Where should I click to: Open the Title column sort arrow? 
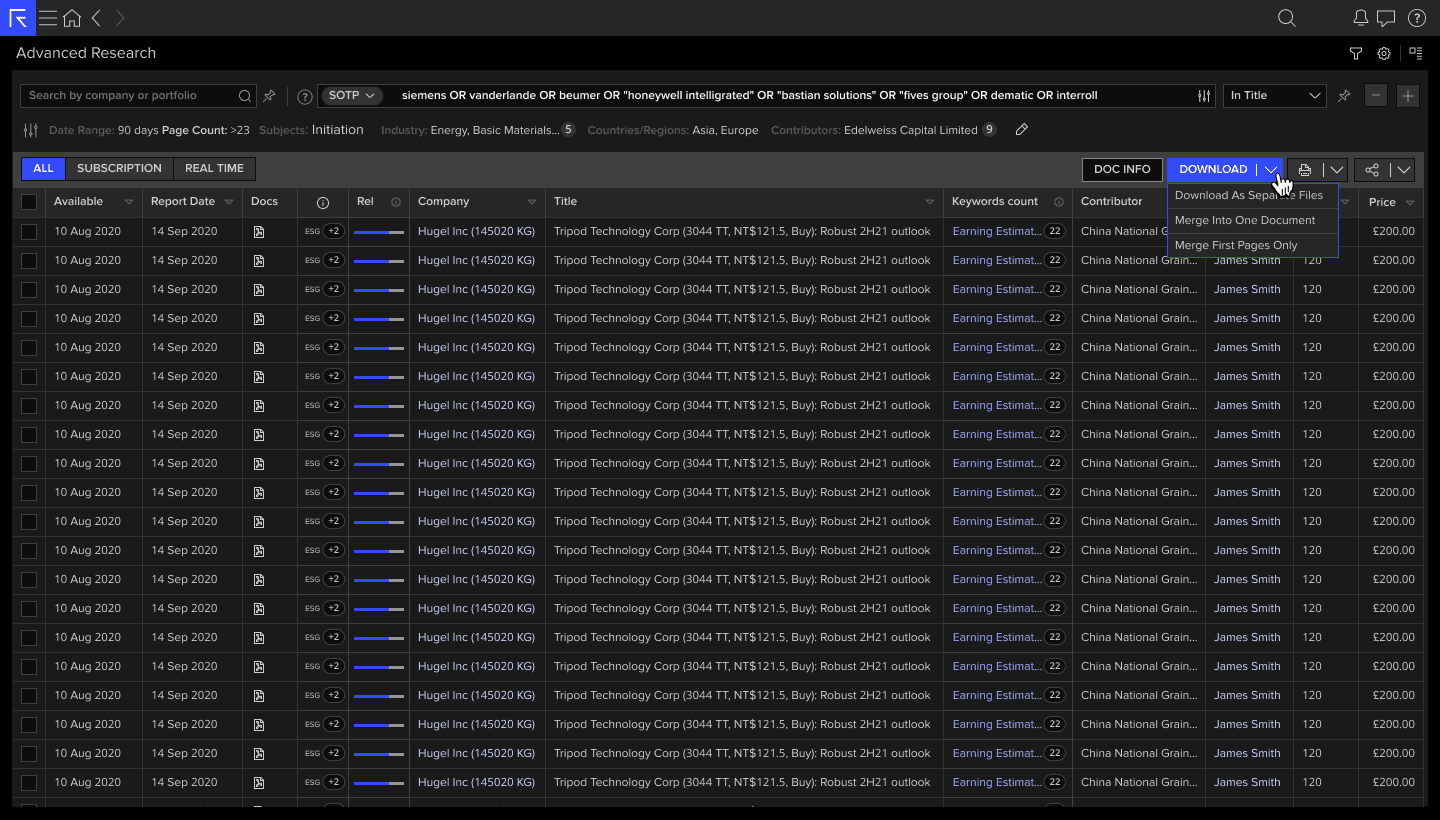[931, 202]
